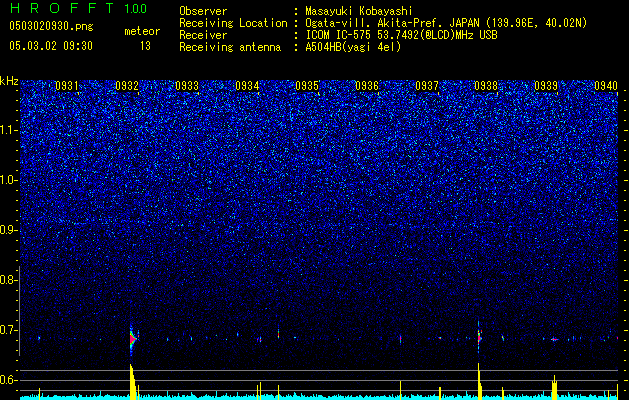Select the file name 0503020930.png

coord(51,26)
